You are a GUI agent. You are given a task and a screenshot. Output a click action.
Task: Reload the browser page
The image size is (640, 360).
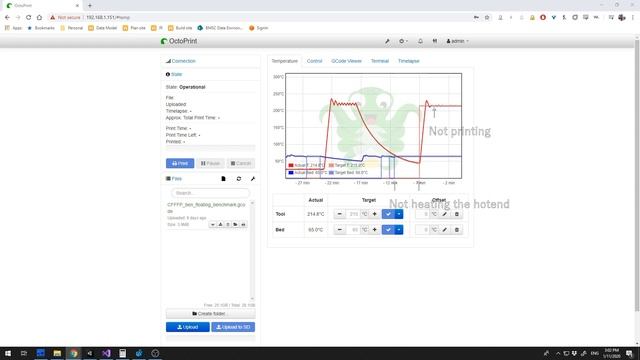[29, 18]
